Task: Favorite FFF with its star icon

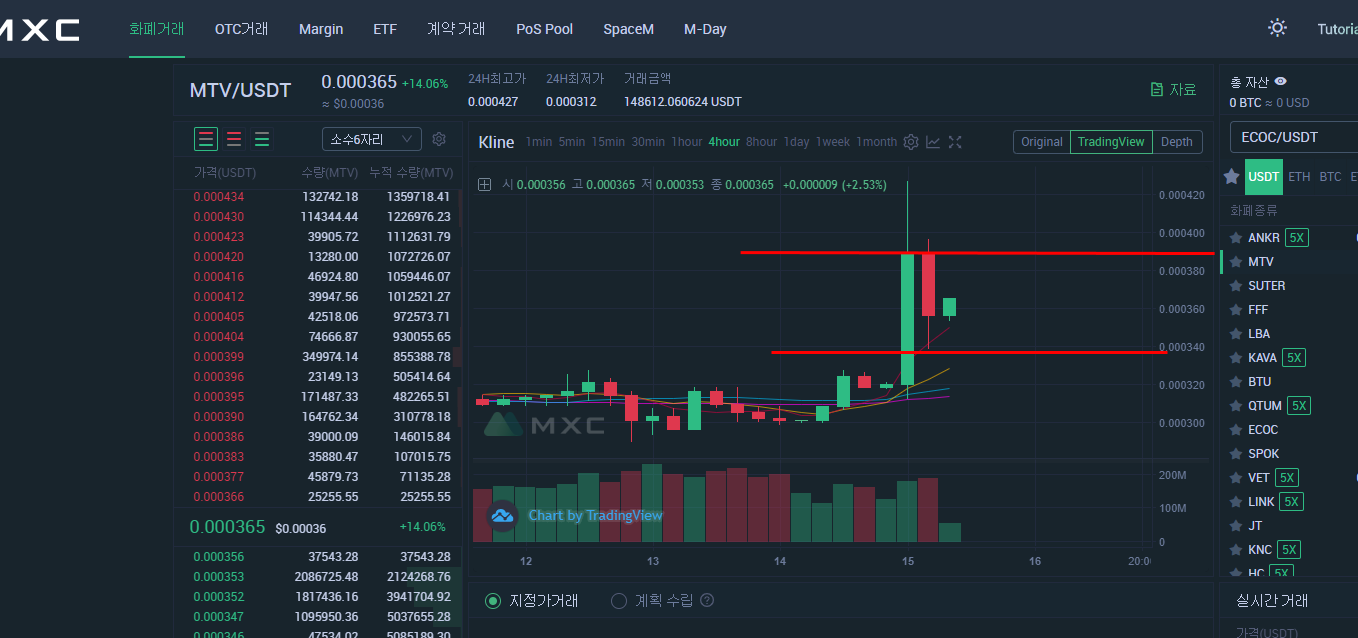Action: [x=1235, y=310]
